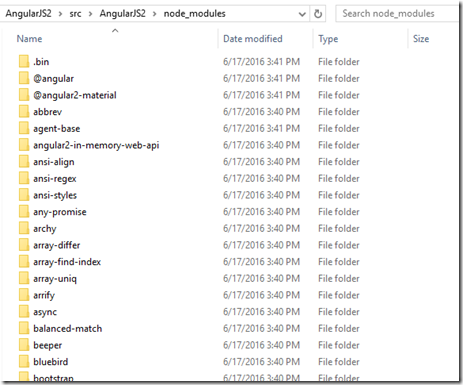Click the arrify folder icon
Screen dimensions: 463x385
24,295
